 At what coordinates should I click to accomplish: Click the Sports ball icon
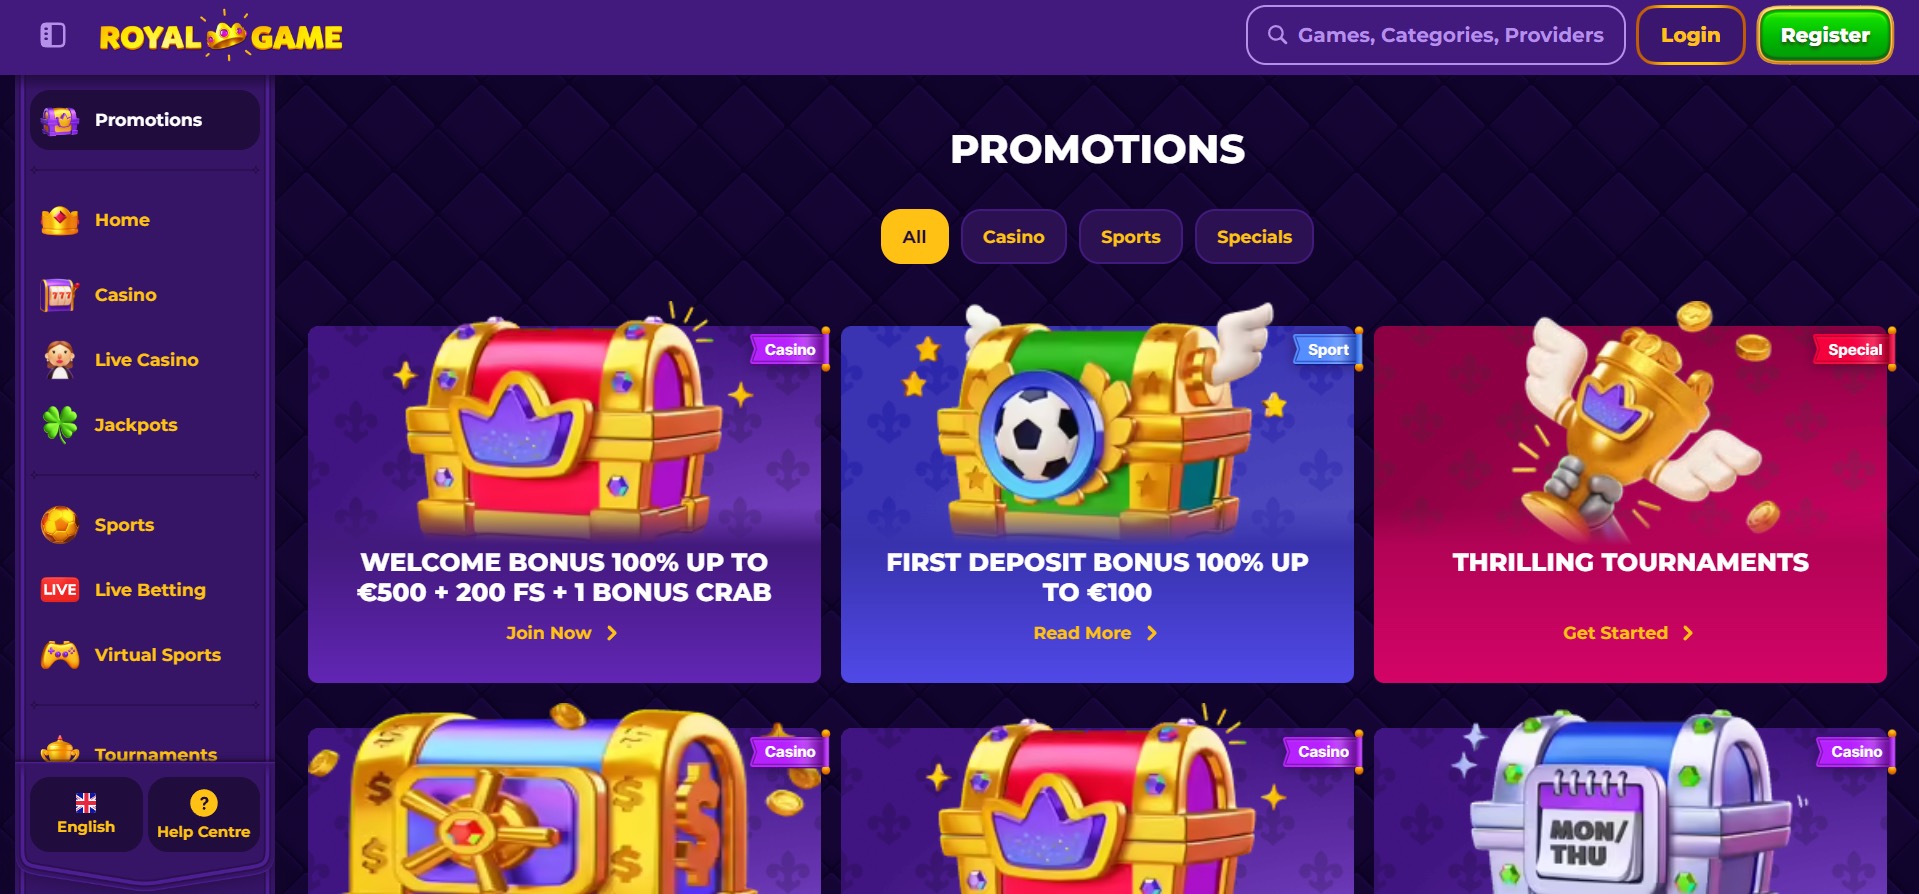(60, 525)
